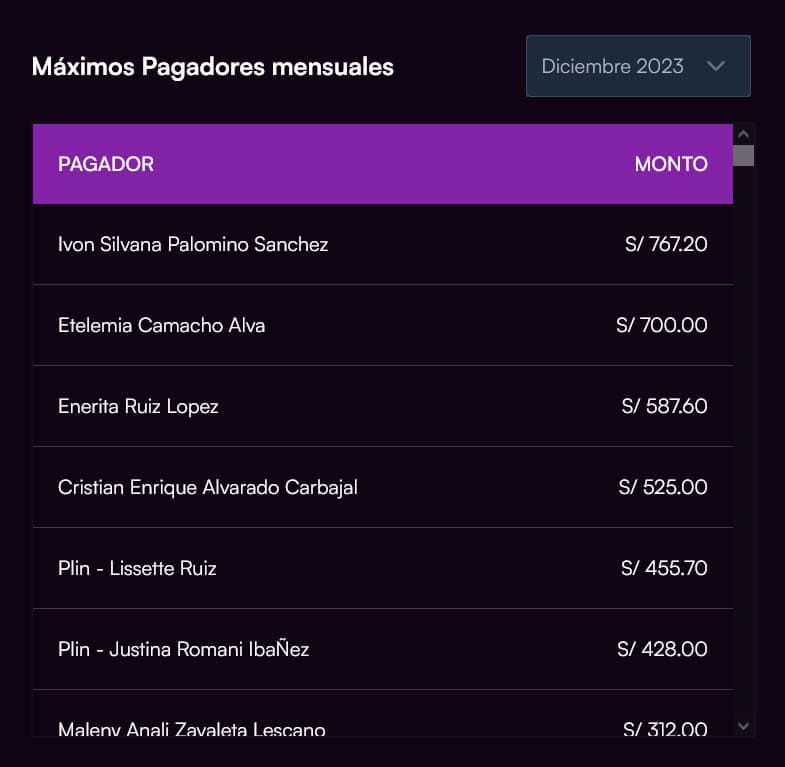Image resolution: width=785 pixels, height=767 pixels.
Task: Click the S/ 700.00 amount
Action: click(662, 325)
